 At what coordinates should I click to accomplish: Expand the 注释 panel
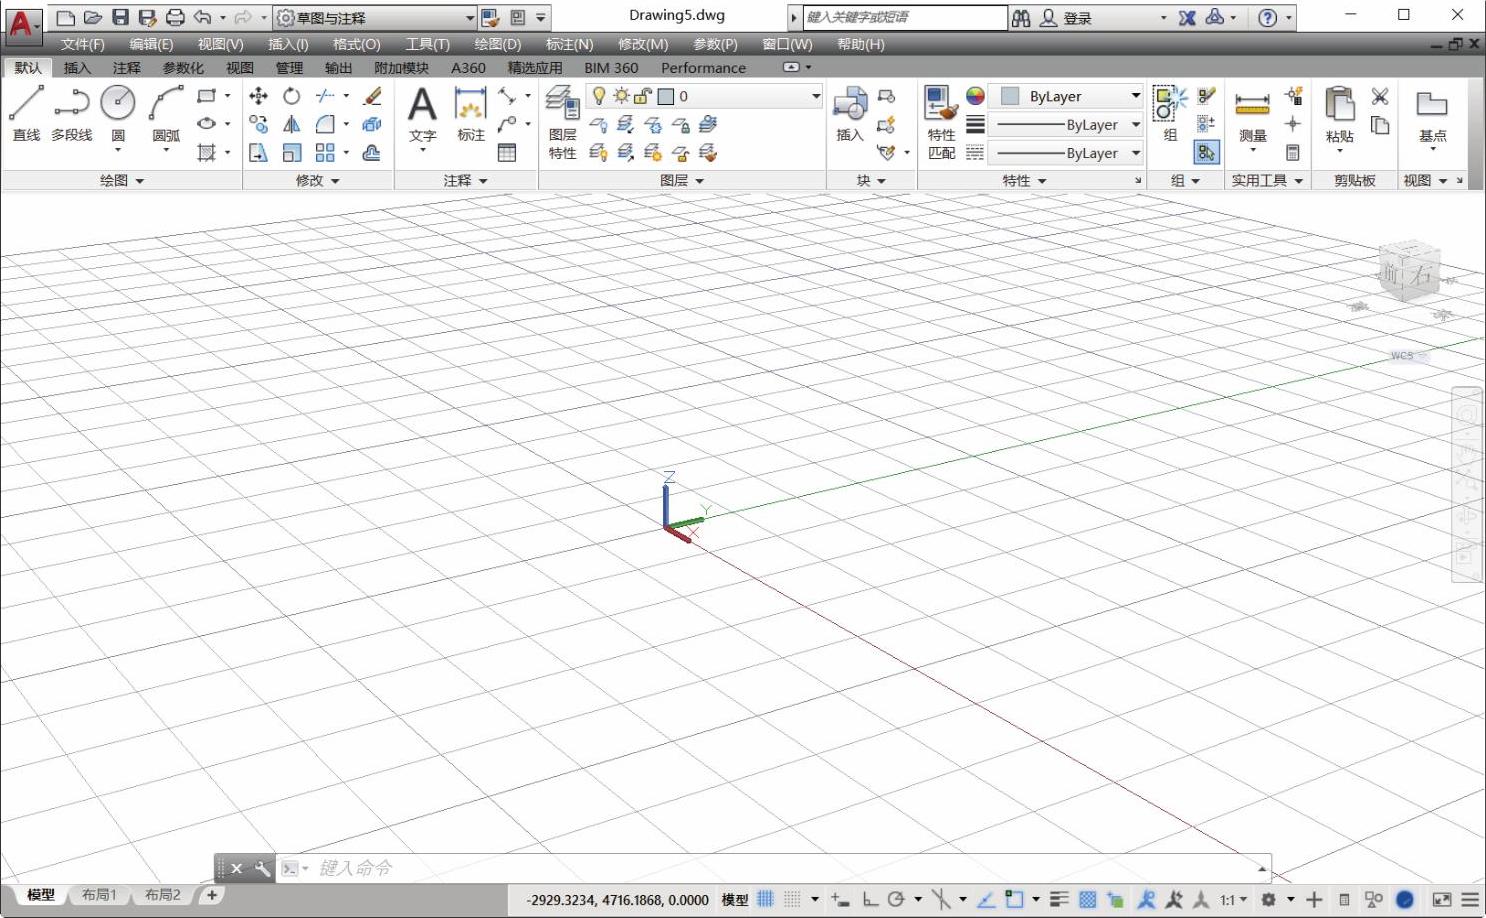pos(466,180)
